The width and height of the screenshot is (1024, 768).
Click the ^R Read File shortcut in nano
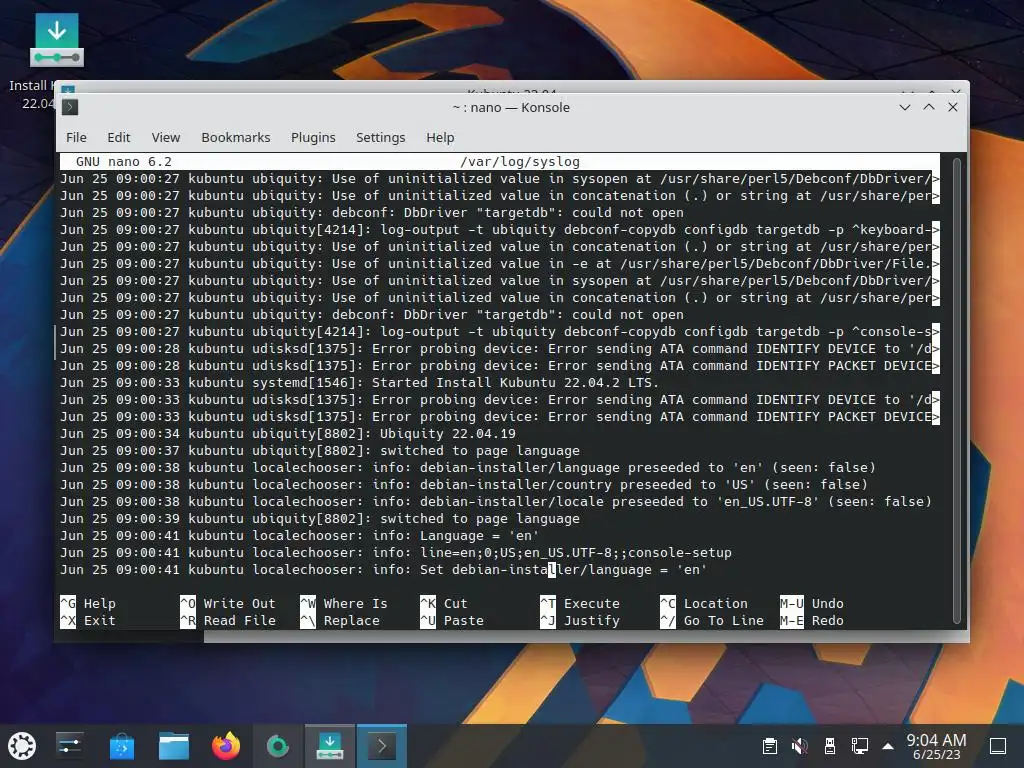coord(228,621)
